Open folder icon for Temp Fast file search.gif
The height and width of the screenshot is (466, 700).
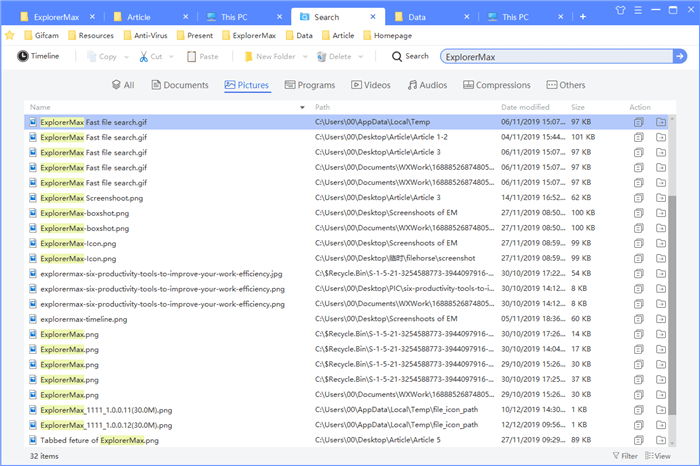pos(661,122)
